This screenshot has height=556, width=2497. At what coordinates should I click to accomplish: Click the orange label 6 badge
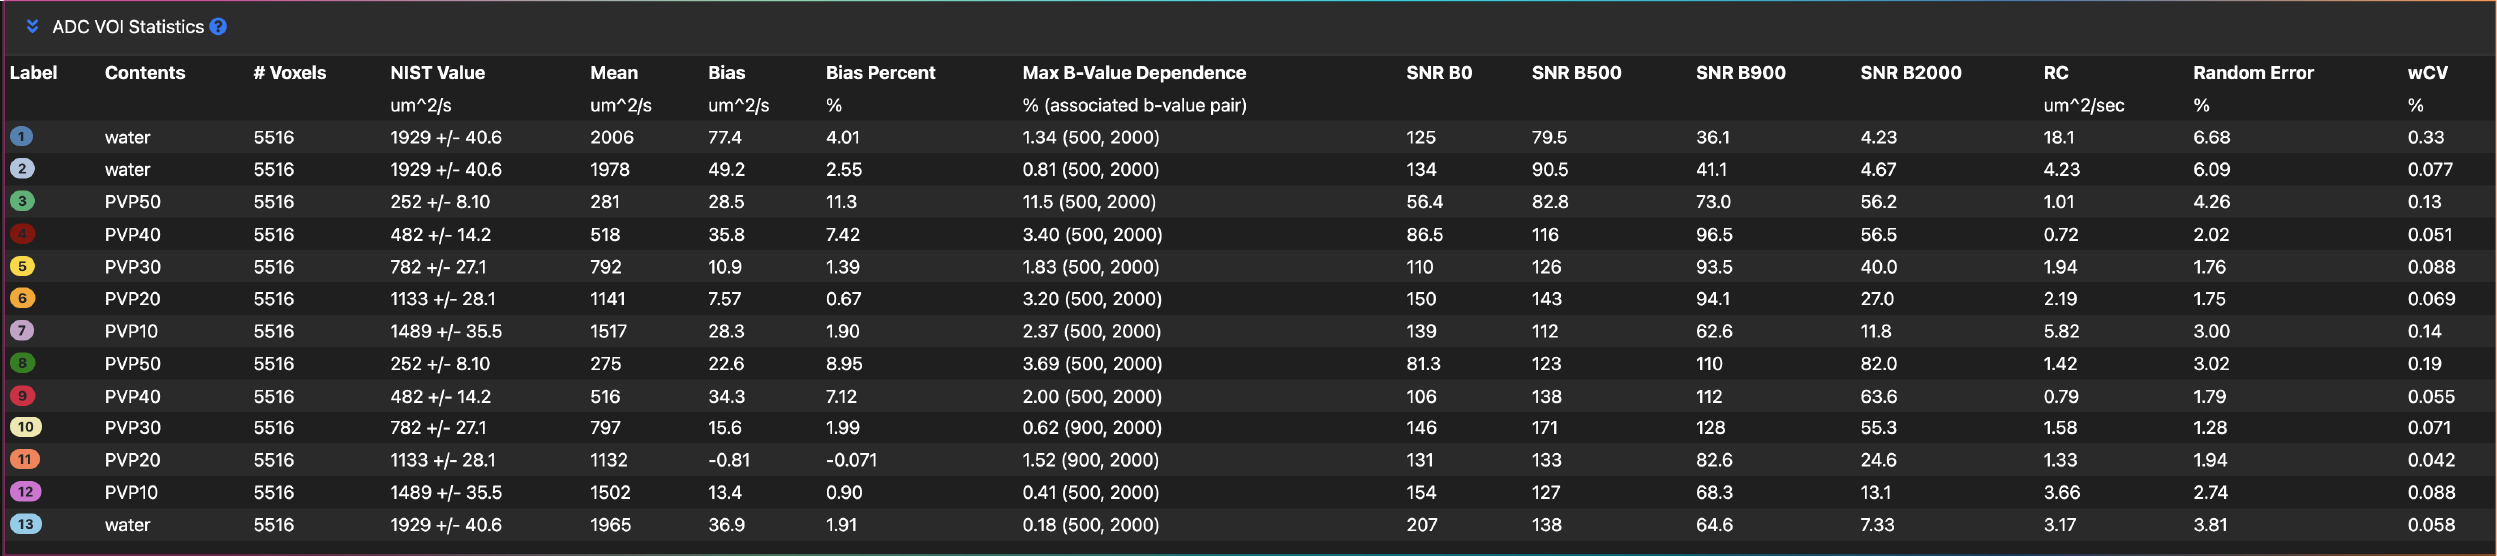click(x=22, y=298)
